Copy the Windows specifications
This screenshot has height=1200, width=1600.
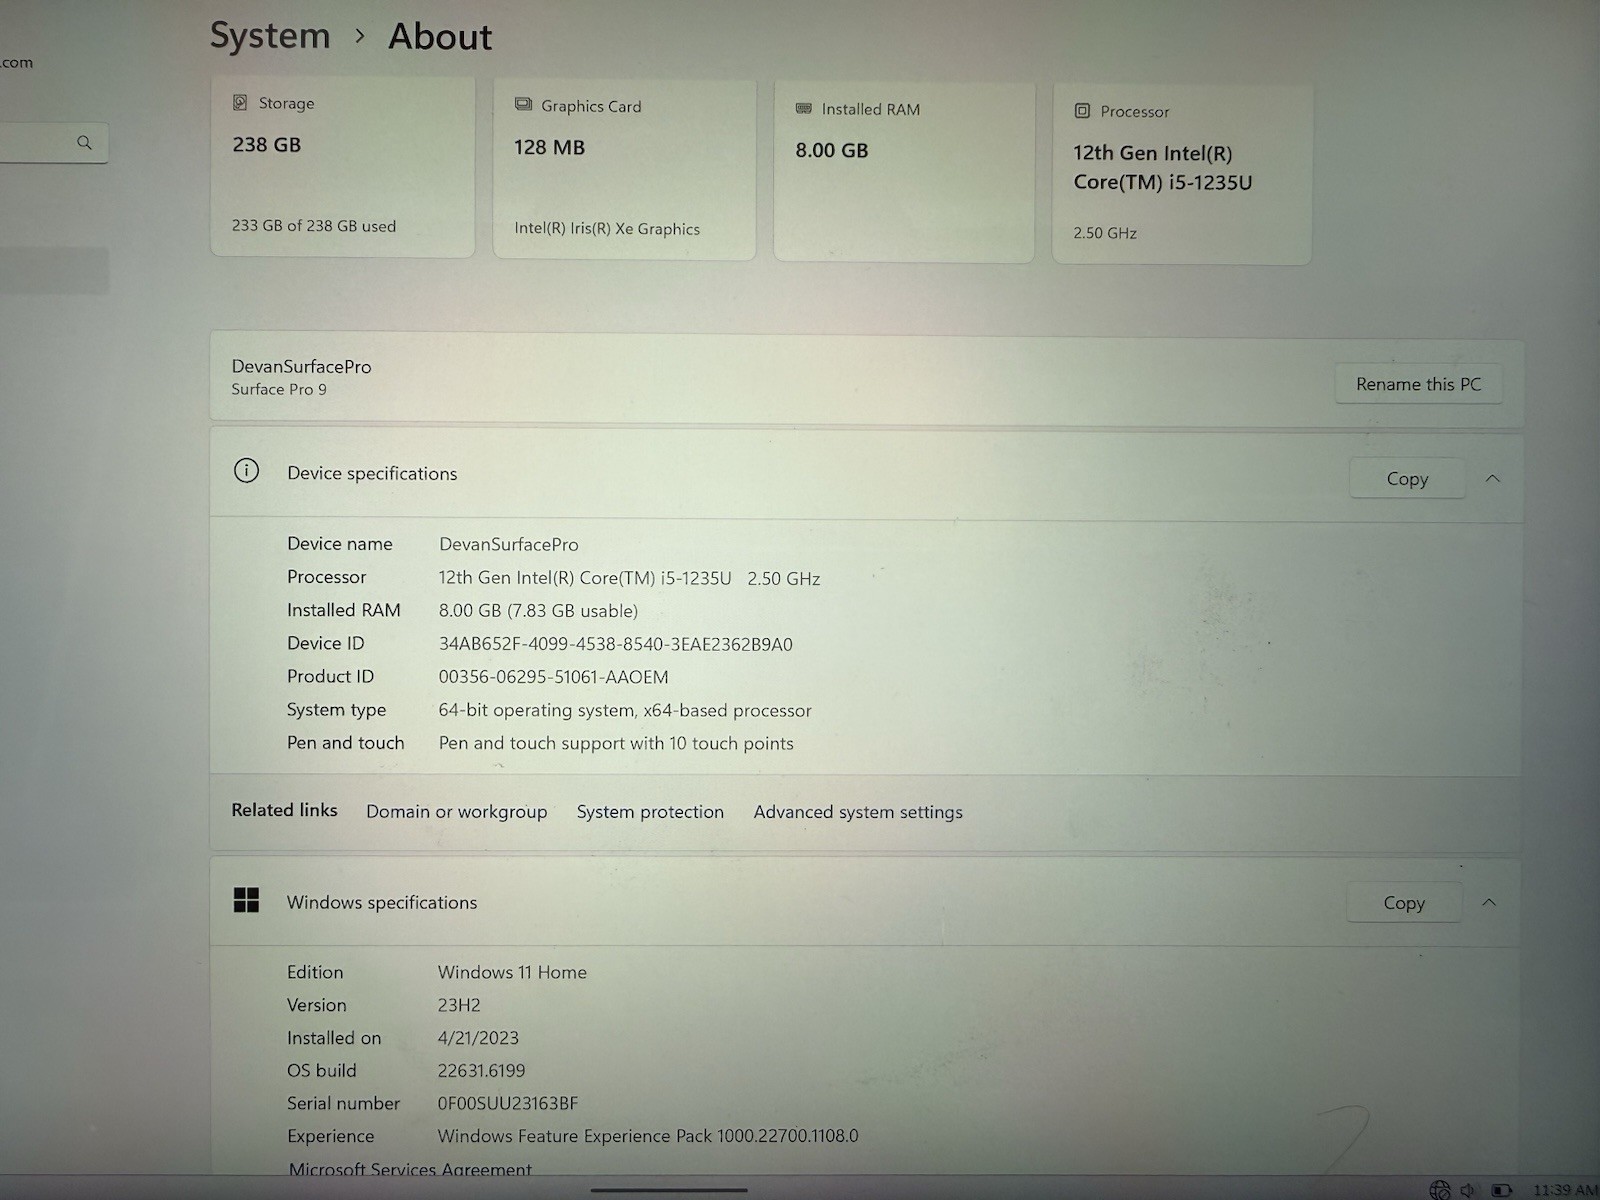1404,903
